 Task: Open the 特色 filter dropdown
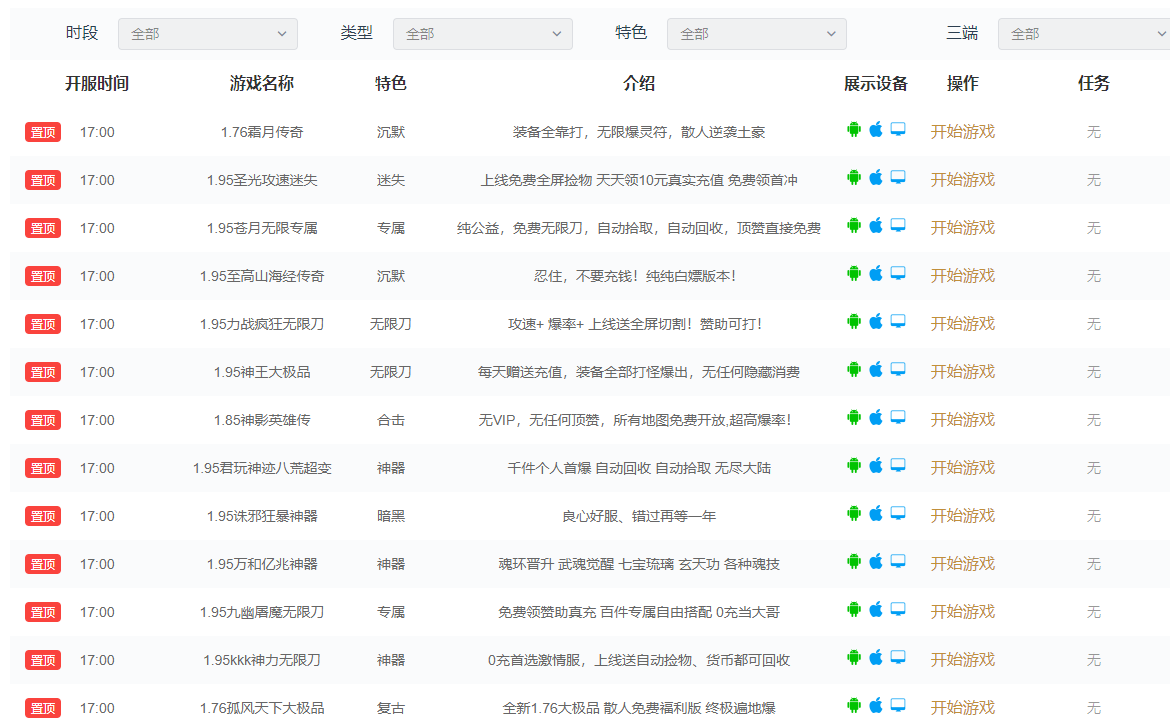point(757,34)
